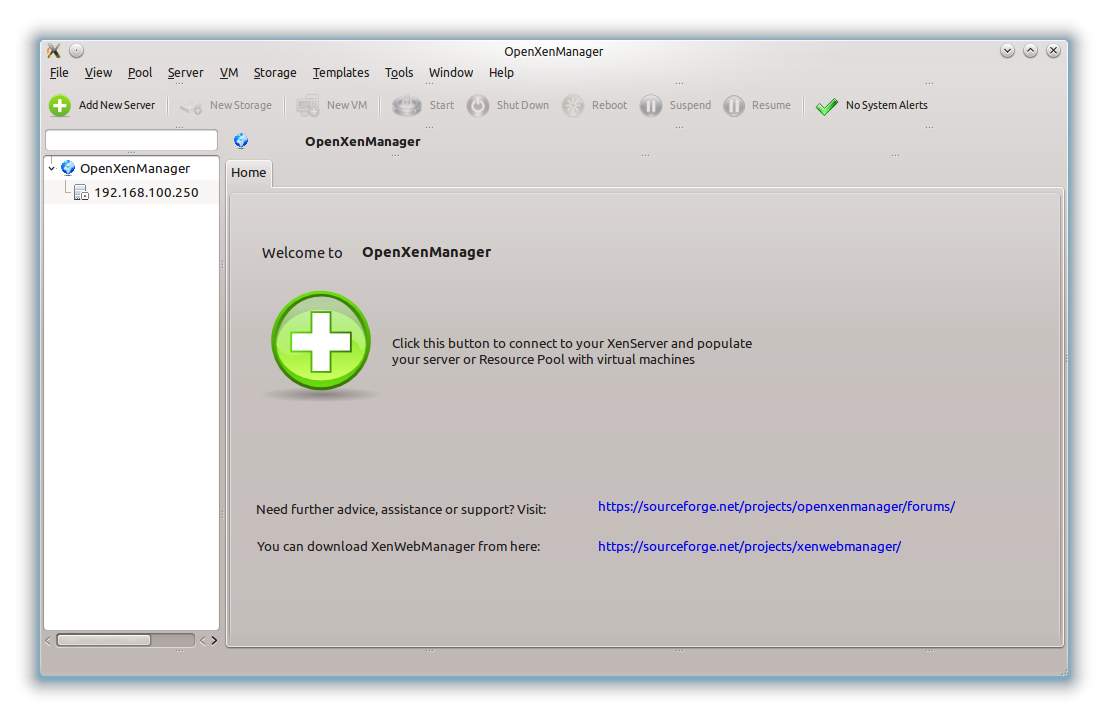
Task: Click the large green plus connect button
Action: 321,341
